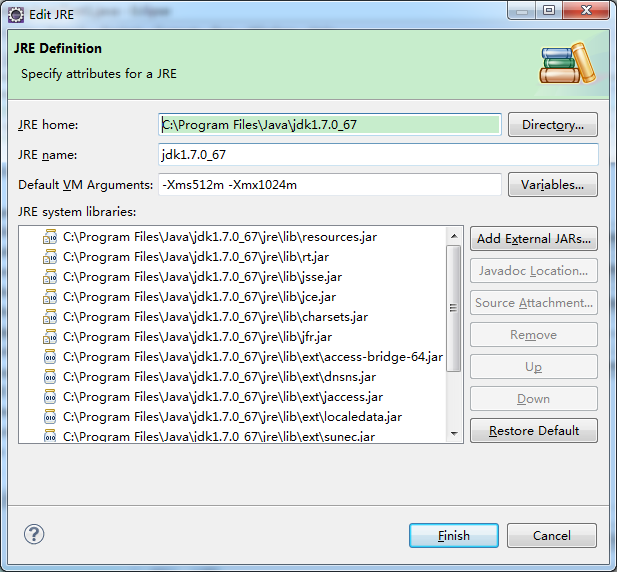The height and width of the screenshot is (572, 617).
Task: Click Restore Default button
Action: click(x=534, y=431)
